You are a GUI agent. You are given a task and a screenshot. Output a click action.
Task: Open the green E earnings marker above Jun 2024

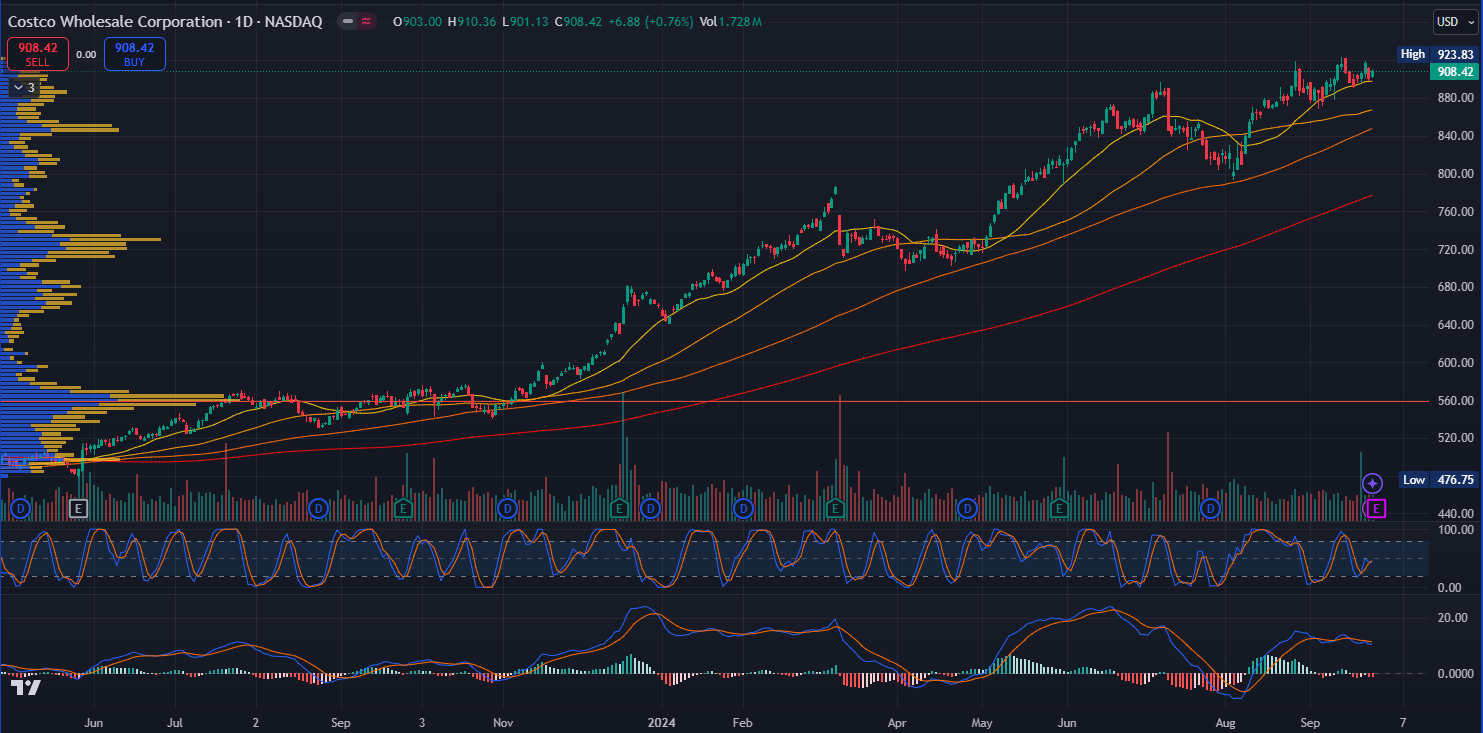pyautogui.click(x=1058, y=509)
